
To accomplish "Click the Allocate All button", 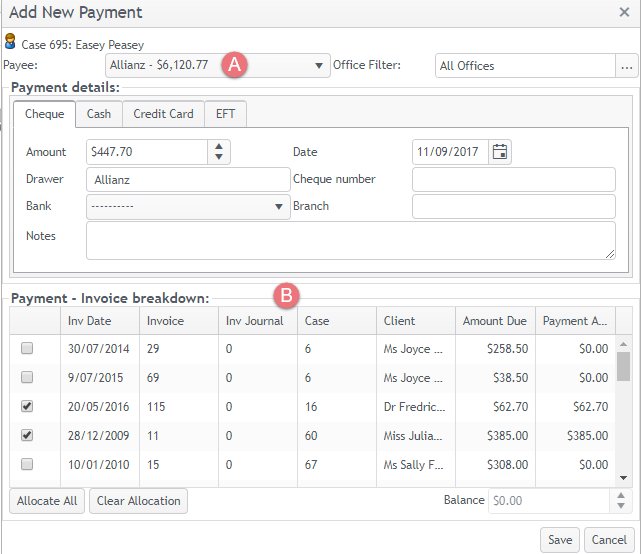I will tap(47, 501).
